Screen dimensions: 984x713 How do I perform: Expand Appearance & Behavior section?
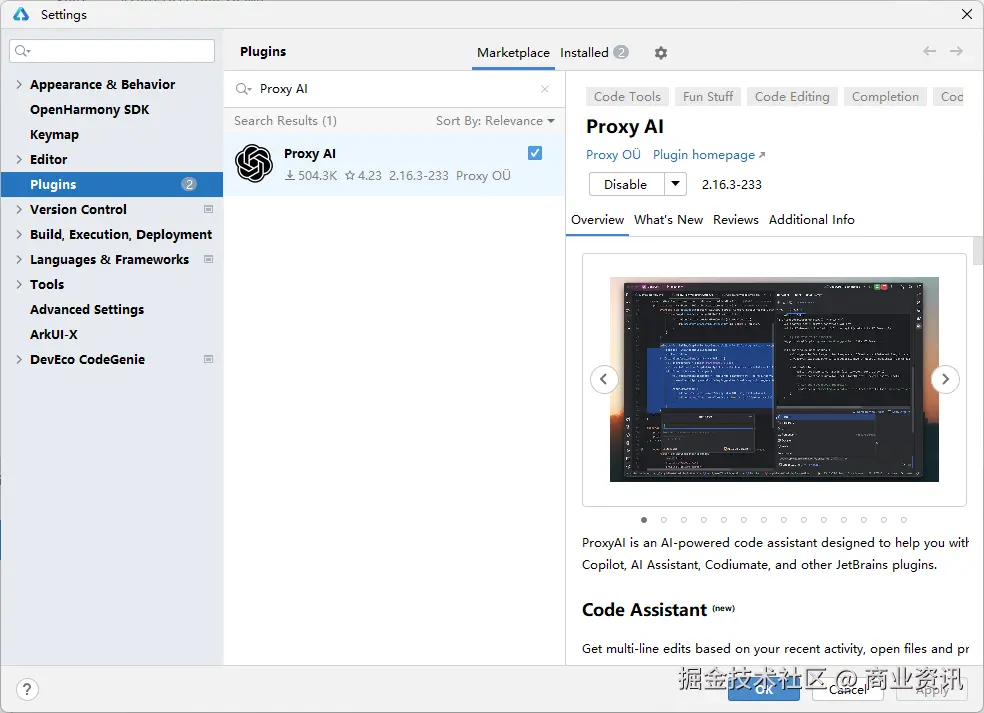pyautogui.click(x=19, y=84)
